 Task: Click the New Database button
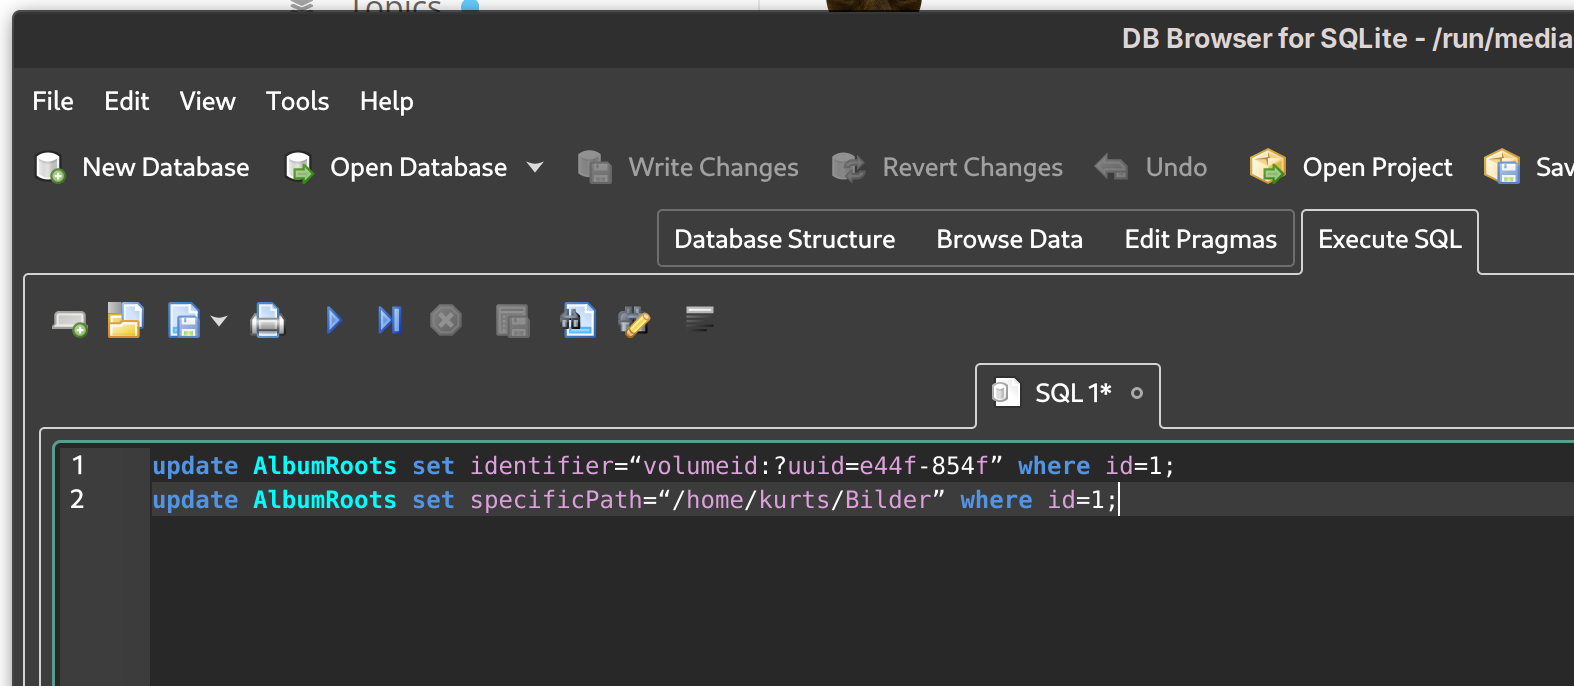coord(143,167)
